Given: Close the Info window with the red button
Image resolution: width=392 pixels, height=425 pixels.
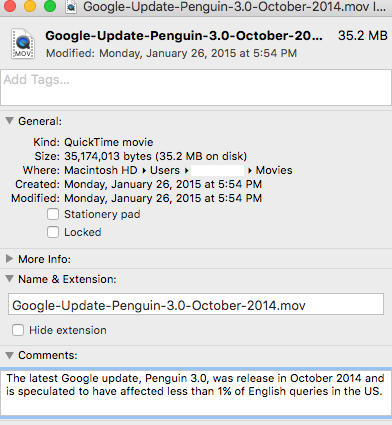Looking at the screenshot, I should pyautogui.click(x=10, y=6).
